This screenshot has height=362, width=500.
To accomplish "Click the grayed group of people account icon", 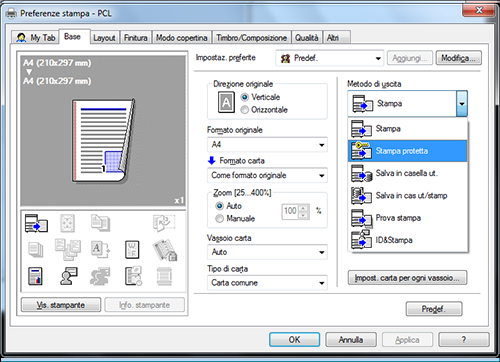I will 100,276.
